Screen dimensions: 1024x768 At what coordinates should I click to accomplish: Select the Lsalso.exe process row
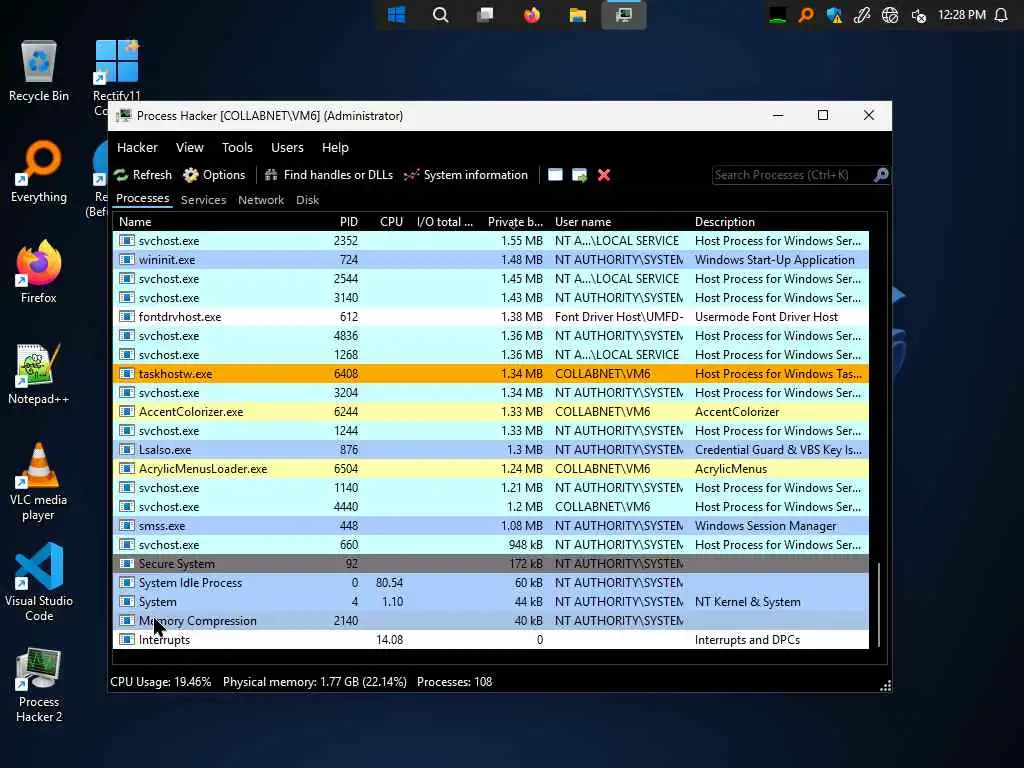tap(490, 450)
